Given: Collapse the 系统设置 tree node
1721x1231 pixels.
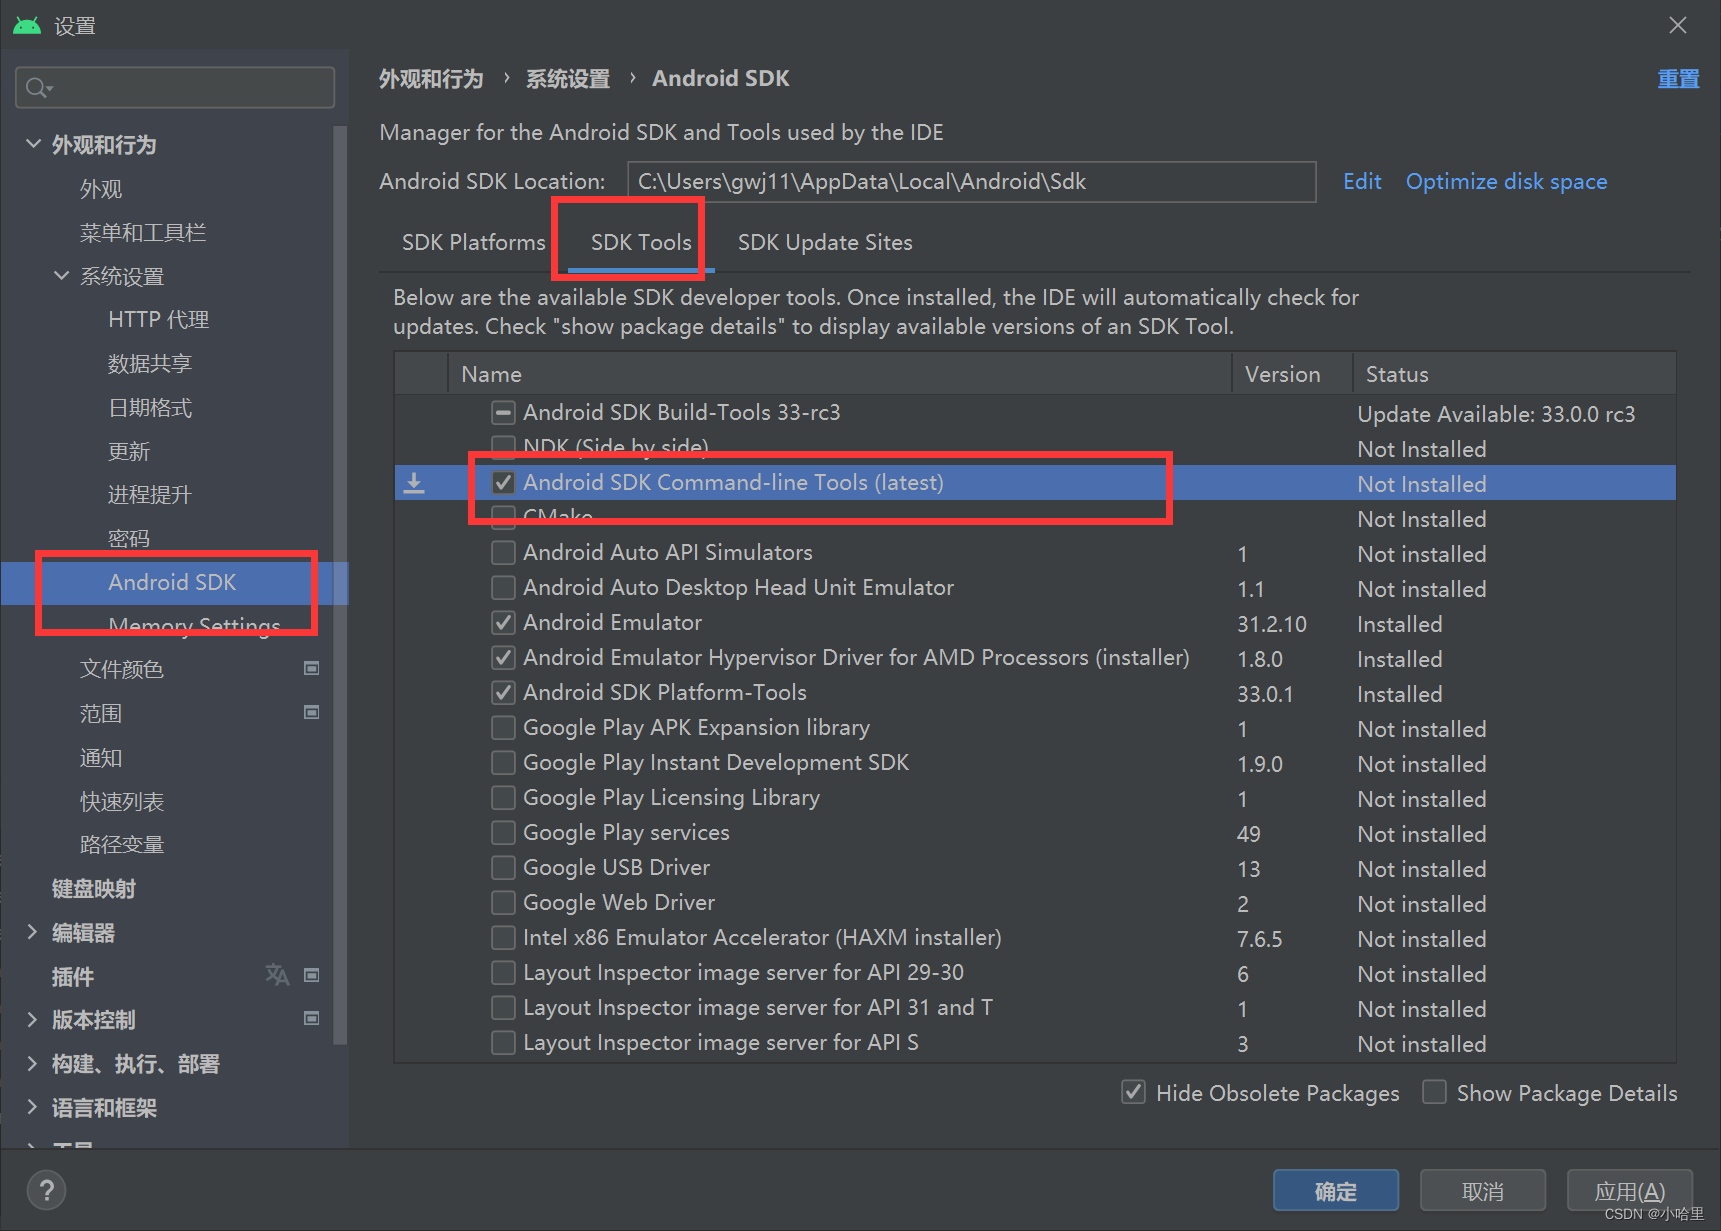Looking at the screenshot, I should pos(61,275).
